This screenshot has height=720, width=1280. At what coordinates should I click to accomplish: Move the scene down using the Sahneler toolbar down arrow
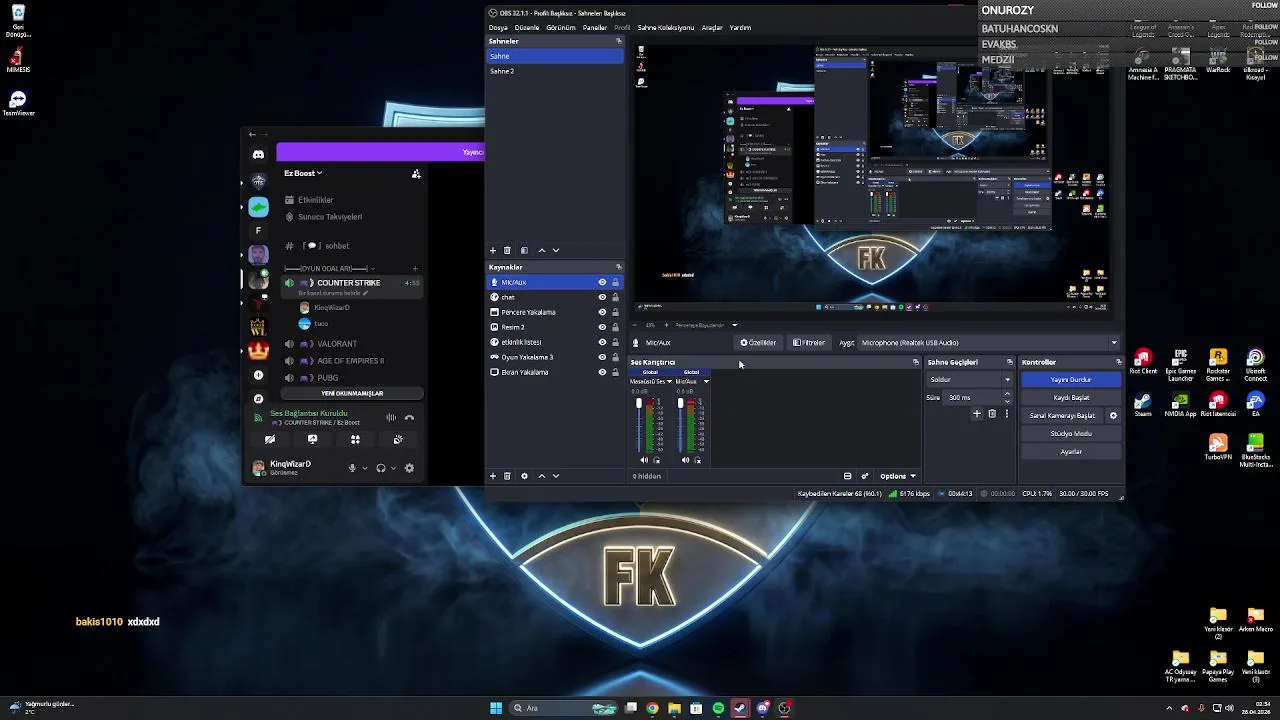(x=556, y=250)
